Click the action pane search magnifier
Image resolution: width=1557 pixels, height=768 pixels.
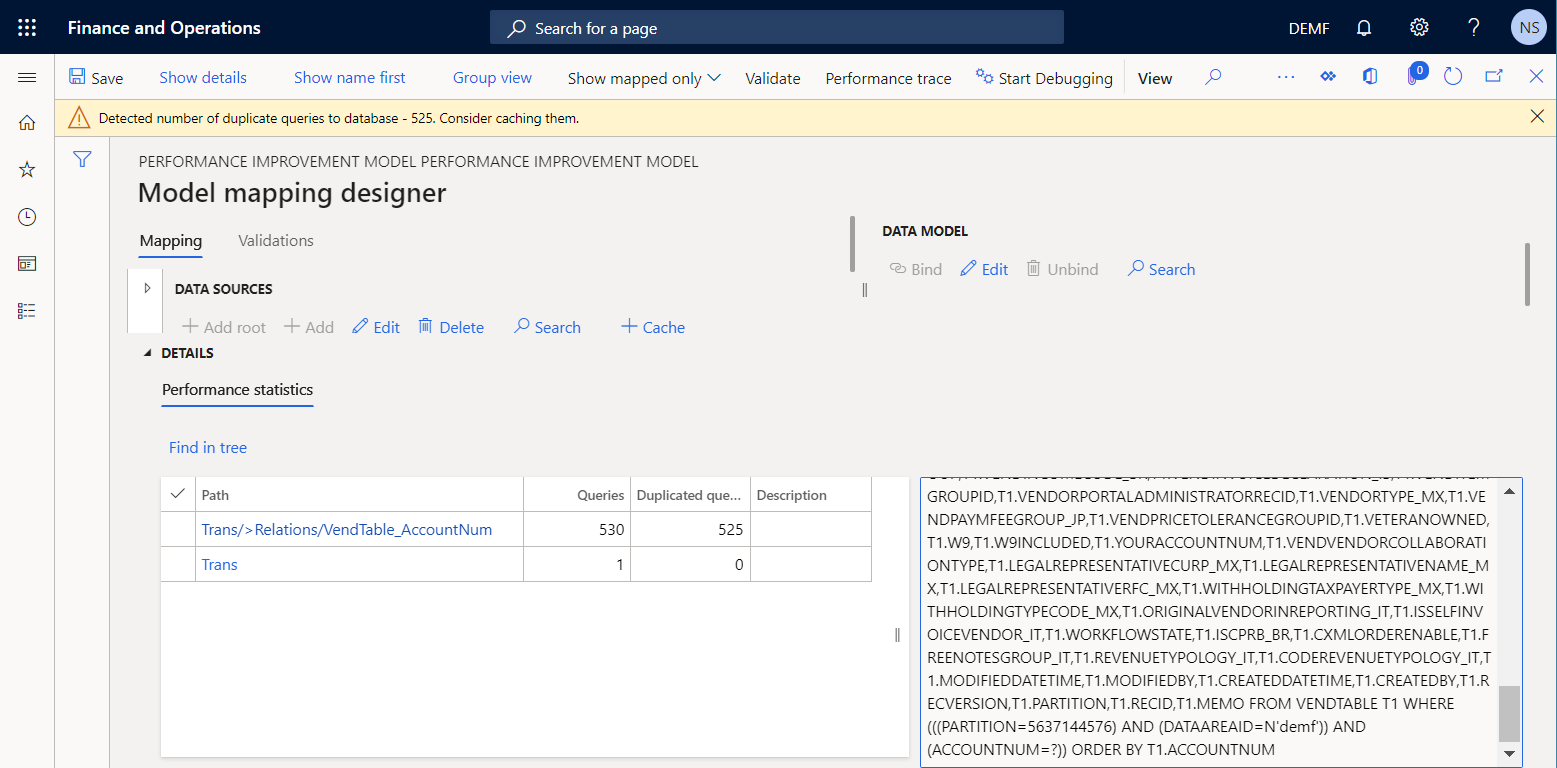tap(1213, 77)
